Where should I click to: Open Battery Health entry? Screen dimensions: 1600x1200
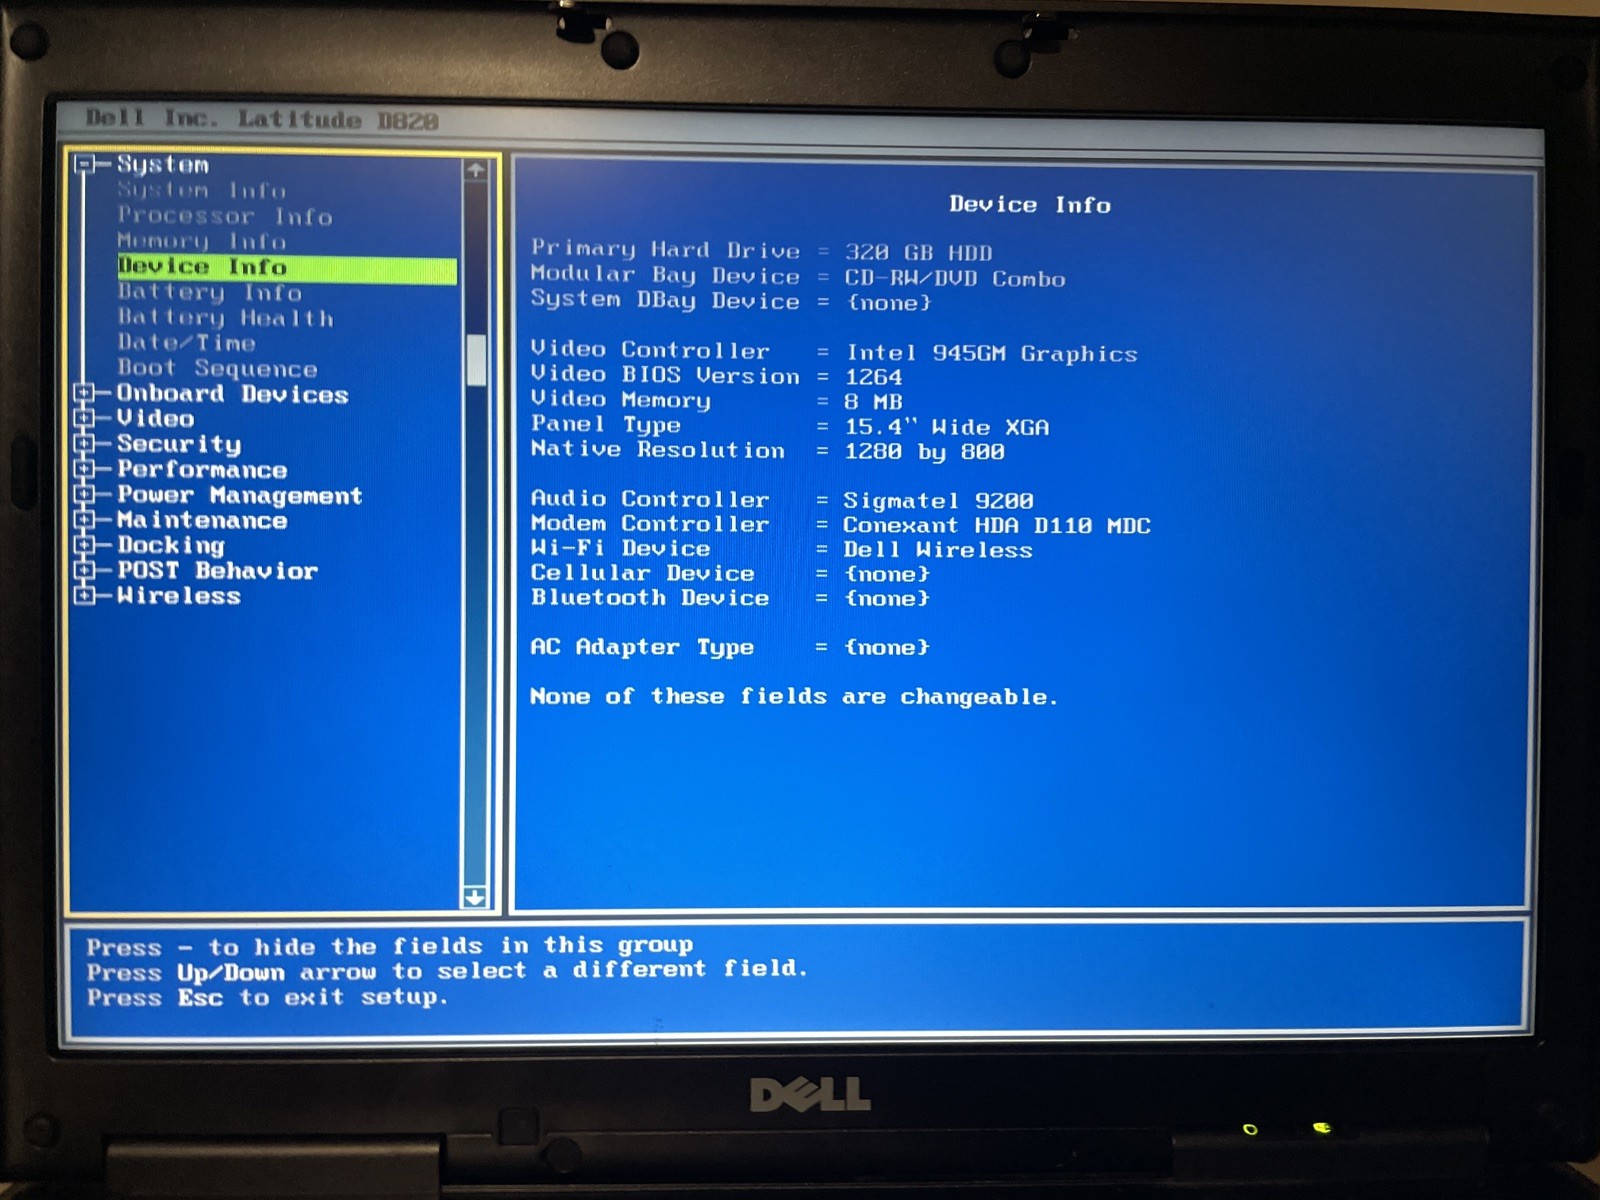(x=226, y=318)
